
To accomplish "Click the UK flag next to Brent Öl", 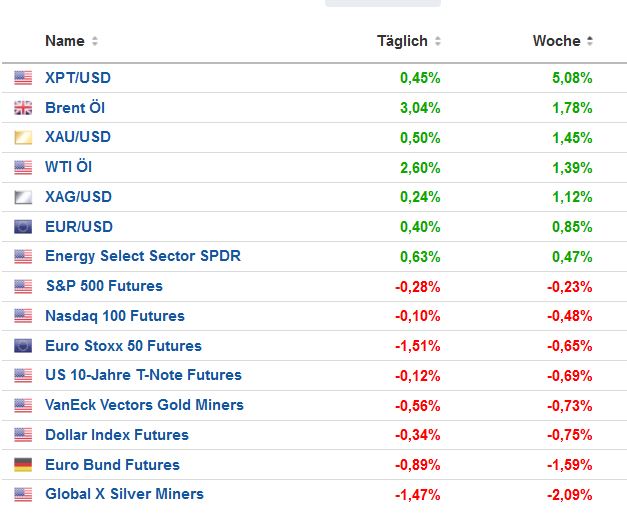I will coord(23,108).
